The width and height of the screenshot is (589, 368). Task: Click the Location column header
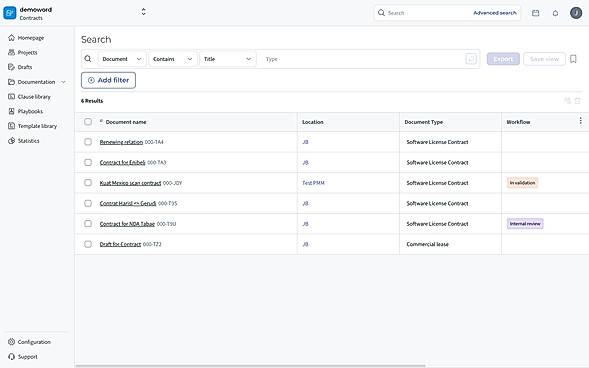[x=313, y=122]
